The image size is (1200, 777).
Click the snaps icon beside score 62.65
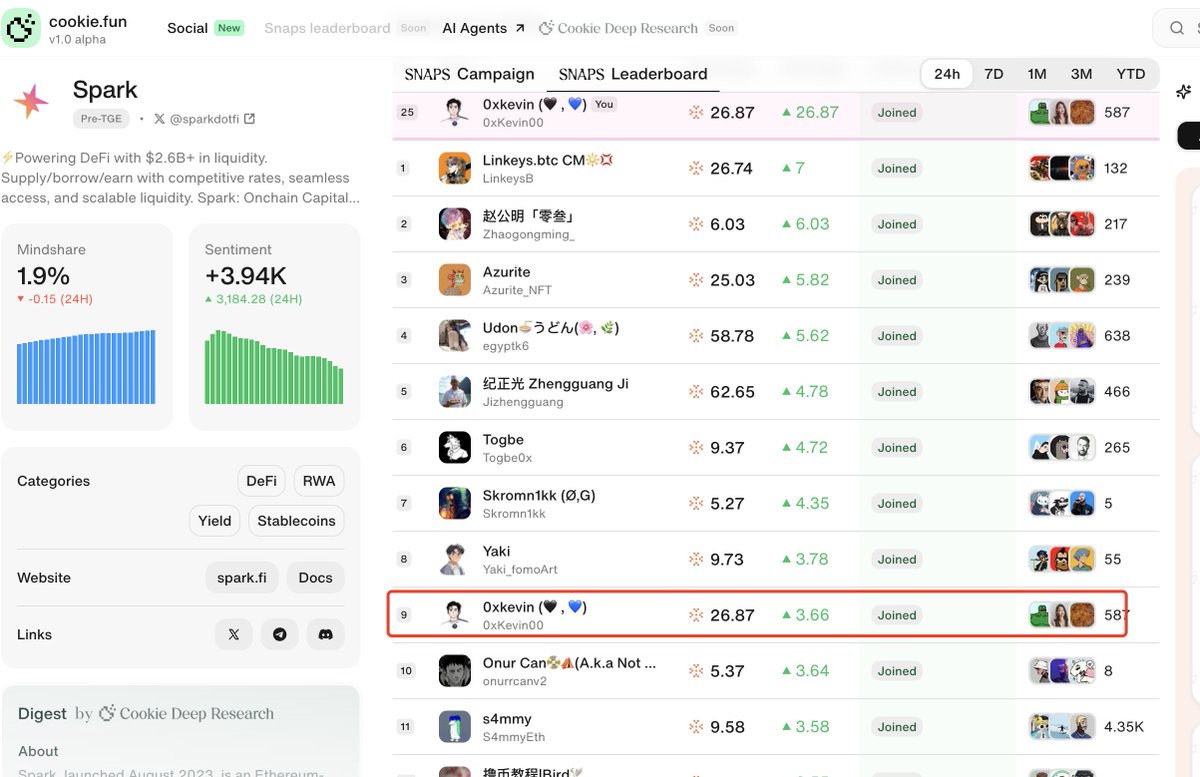[696, 392]
